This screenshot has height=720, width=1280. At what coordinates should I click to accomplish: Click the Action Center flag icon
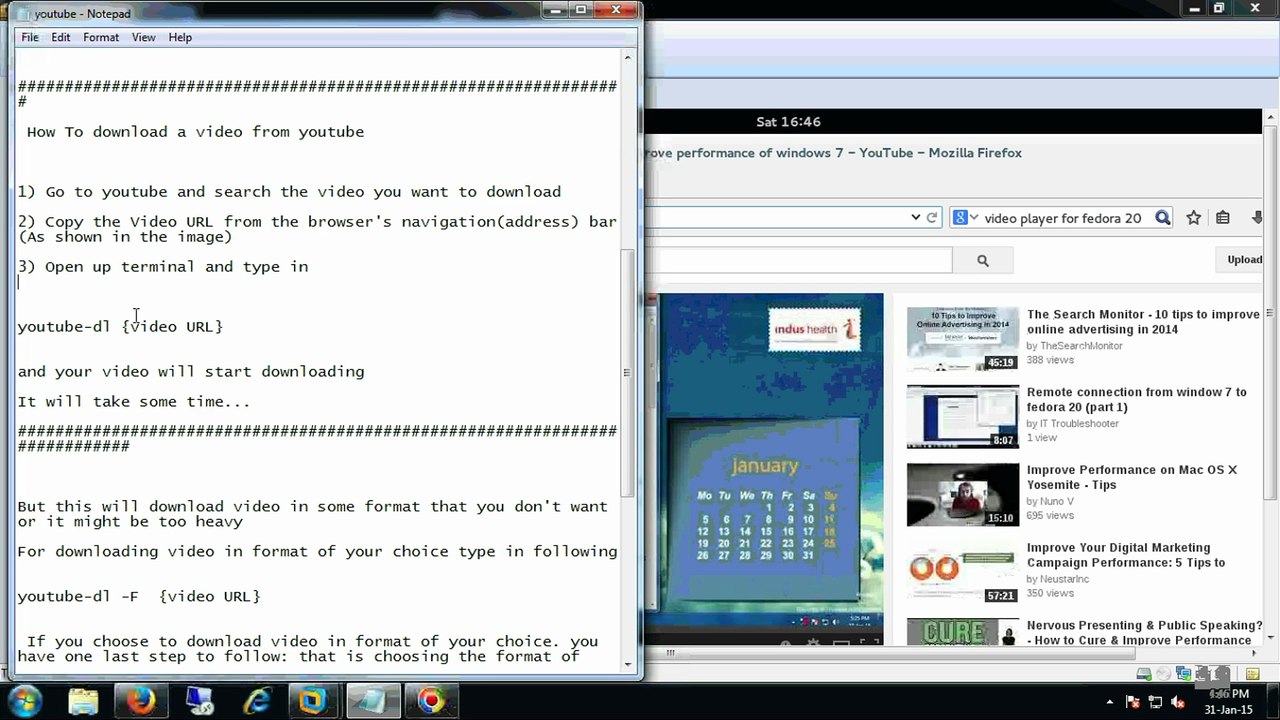[1133, 702]
